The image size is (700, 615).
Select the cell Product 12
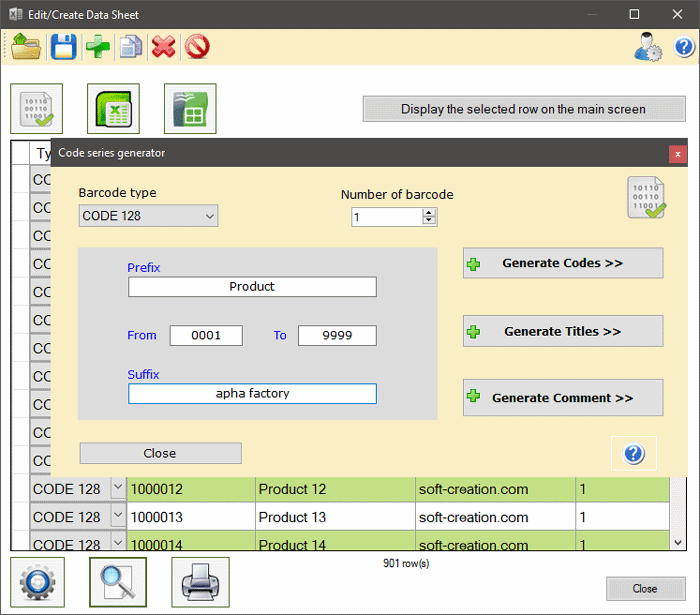pos(335,489)
